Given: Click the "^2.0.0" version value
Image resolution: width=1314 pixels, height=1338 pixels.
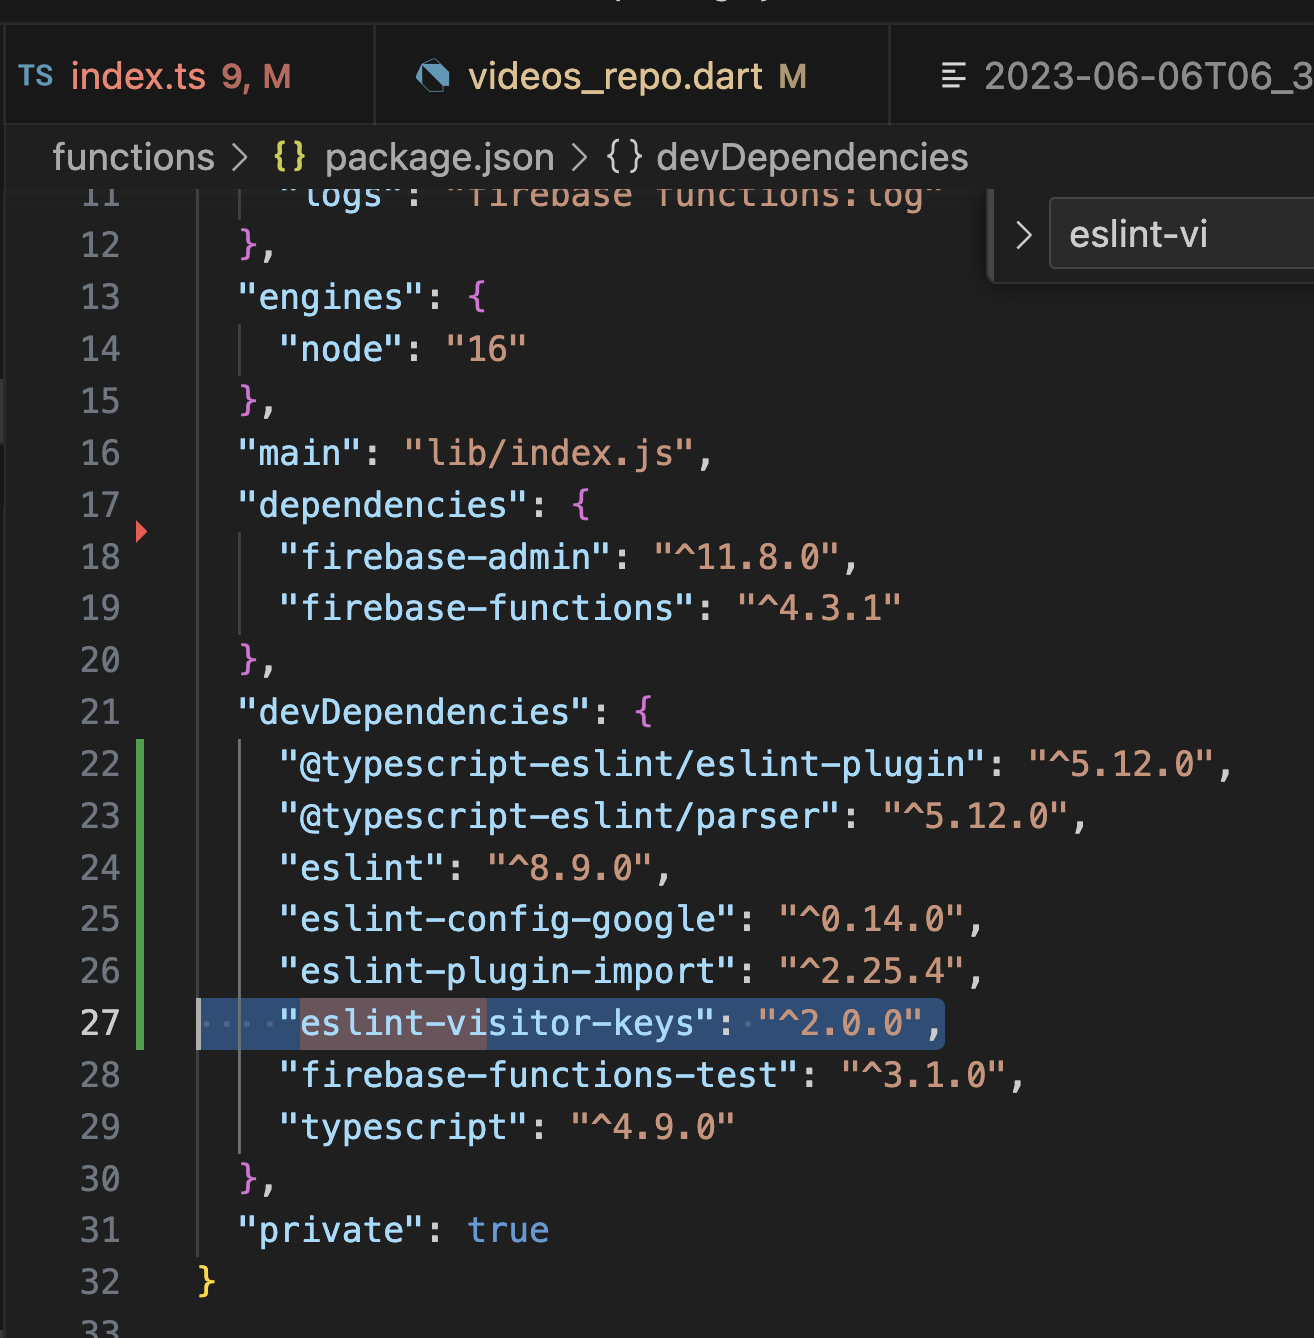Looking at the screenshot, I should pyautogui.click(x=840, y=1023).
